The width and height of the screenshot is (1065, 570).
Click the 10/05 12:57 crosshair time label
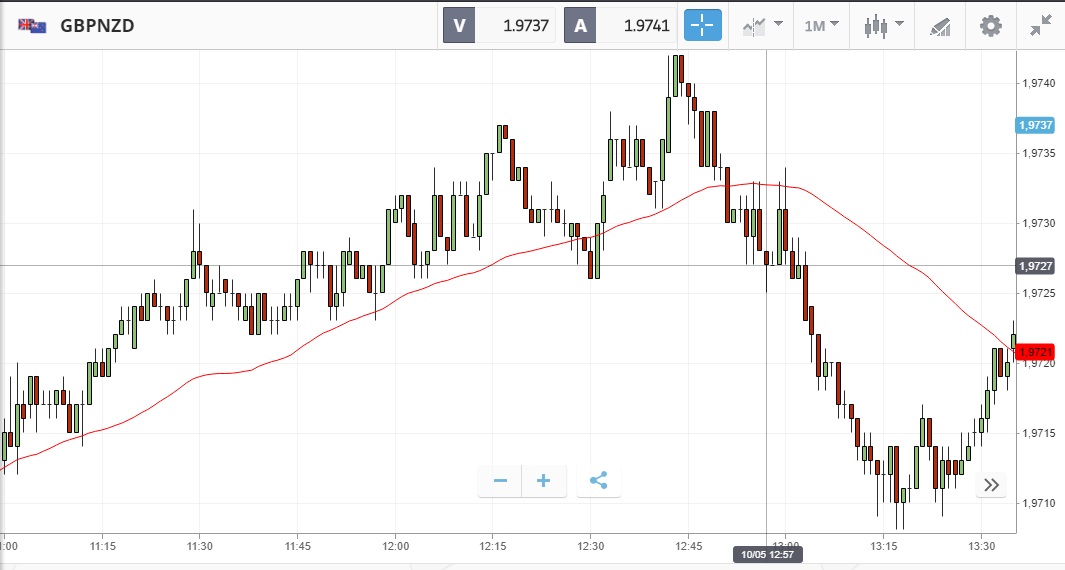point(767,553)
